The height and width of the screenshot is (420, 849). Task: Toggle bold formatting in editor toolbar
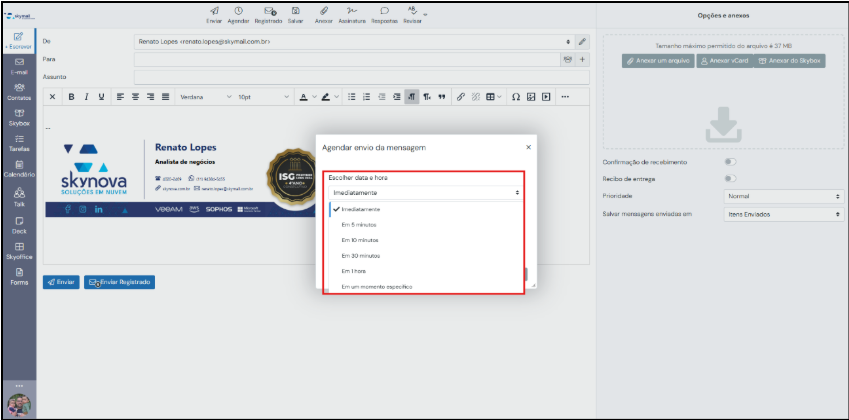[x=71, y=97]
